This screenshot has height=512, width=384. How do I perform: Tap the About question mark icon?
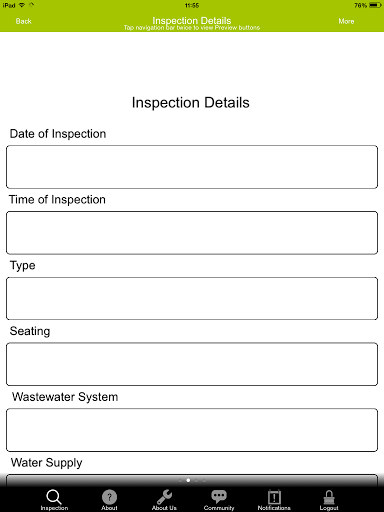[109, 497]
